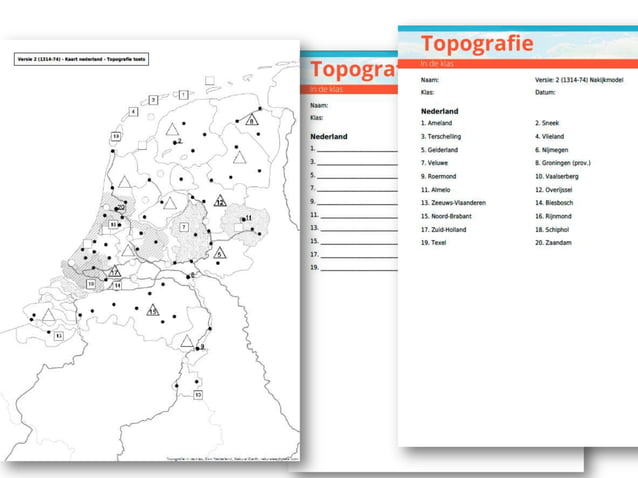The image size is (638, 478).
Task: Select answer '20. Zaandam'
Action: click(x=553, y=242)
